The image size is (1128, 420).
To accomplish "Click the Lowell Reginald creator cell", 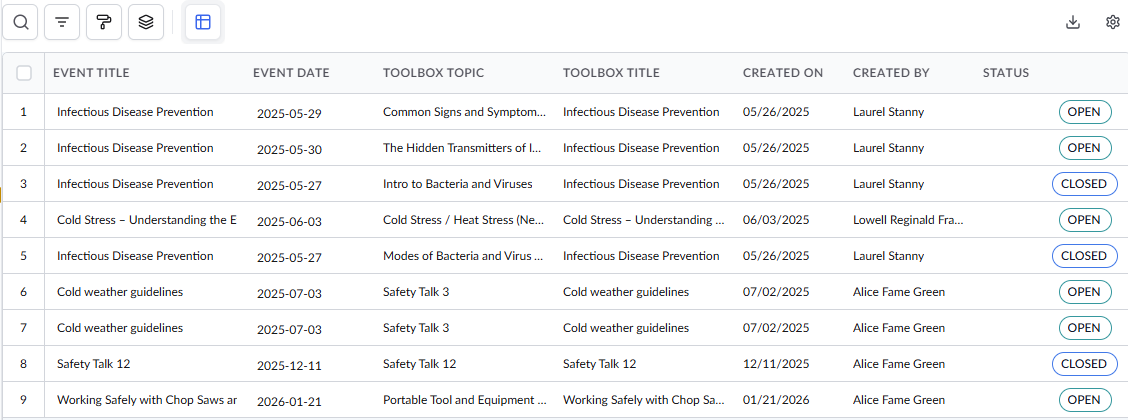I will click(x=907, y=220).
